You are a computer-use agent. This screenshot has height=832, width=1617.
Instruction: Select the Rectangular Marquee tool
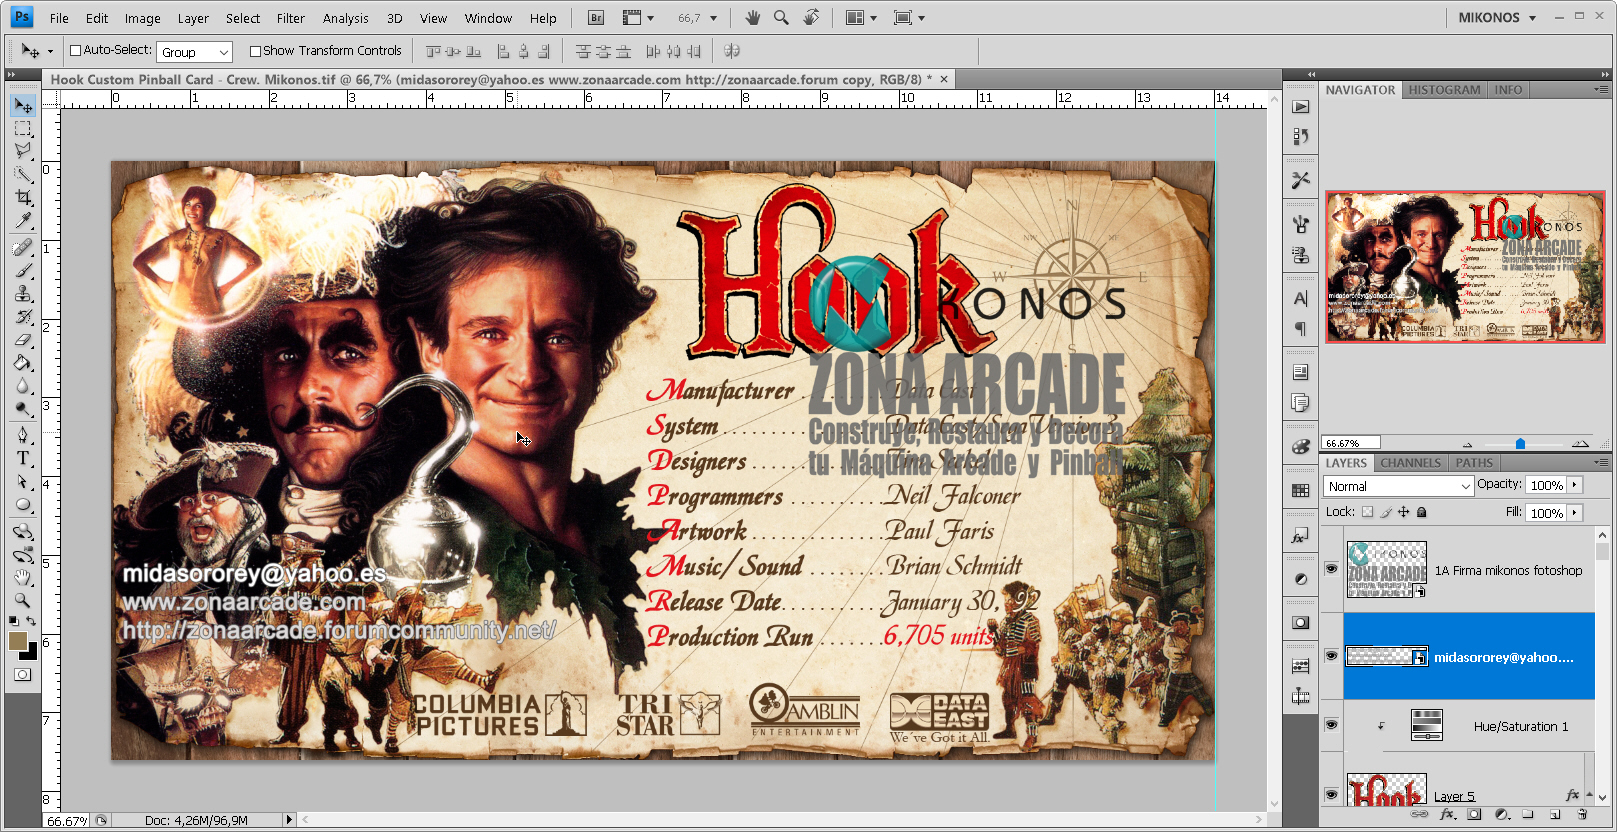point(23,129)
